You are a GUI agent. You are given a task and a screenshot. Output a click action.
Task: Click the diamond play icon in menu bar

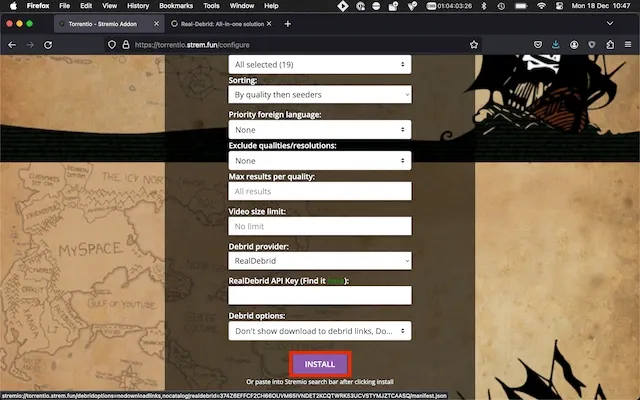point(343,6)
